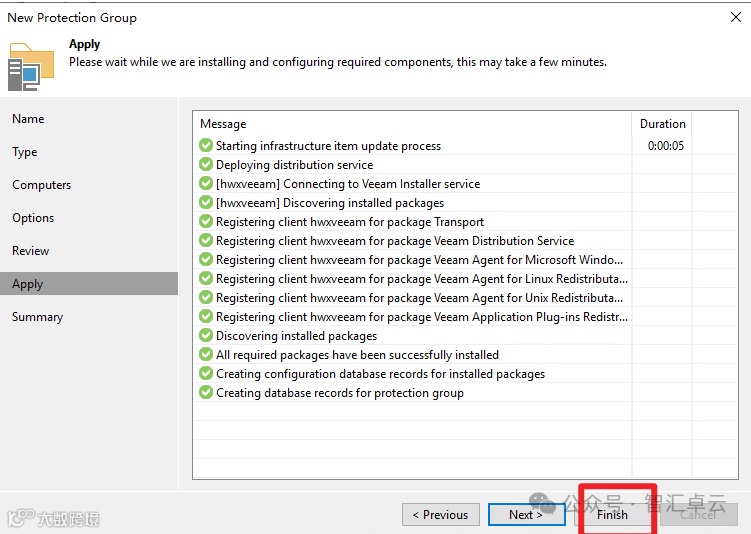
Task: Select 'Deploying distribution service' message
Action: (x=295, y=165)
